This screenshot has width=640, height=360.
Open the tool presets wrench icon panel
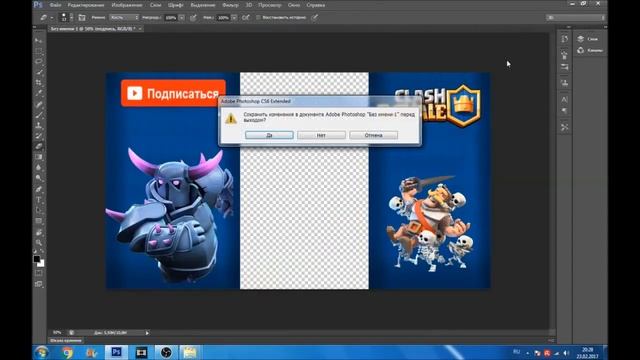(x=564, y=127)
